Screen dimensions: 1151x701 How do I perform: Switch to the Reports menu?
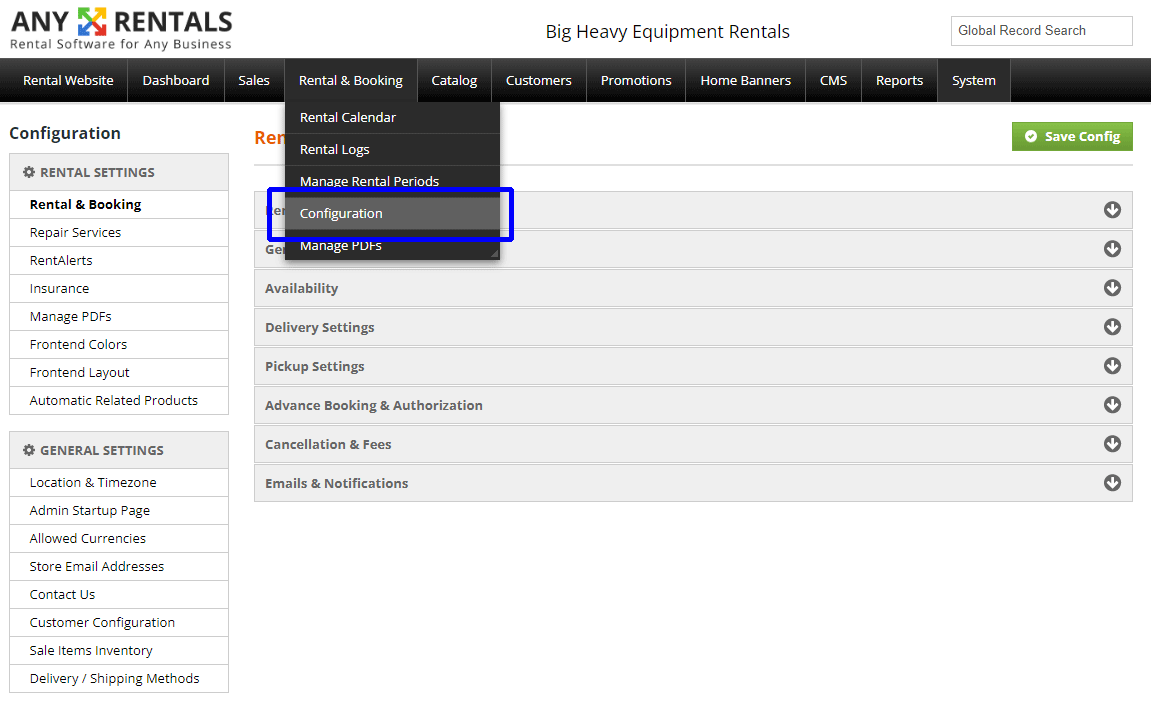898,80
